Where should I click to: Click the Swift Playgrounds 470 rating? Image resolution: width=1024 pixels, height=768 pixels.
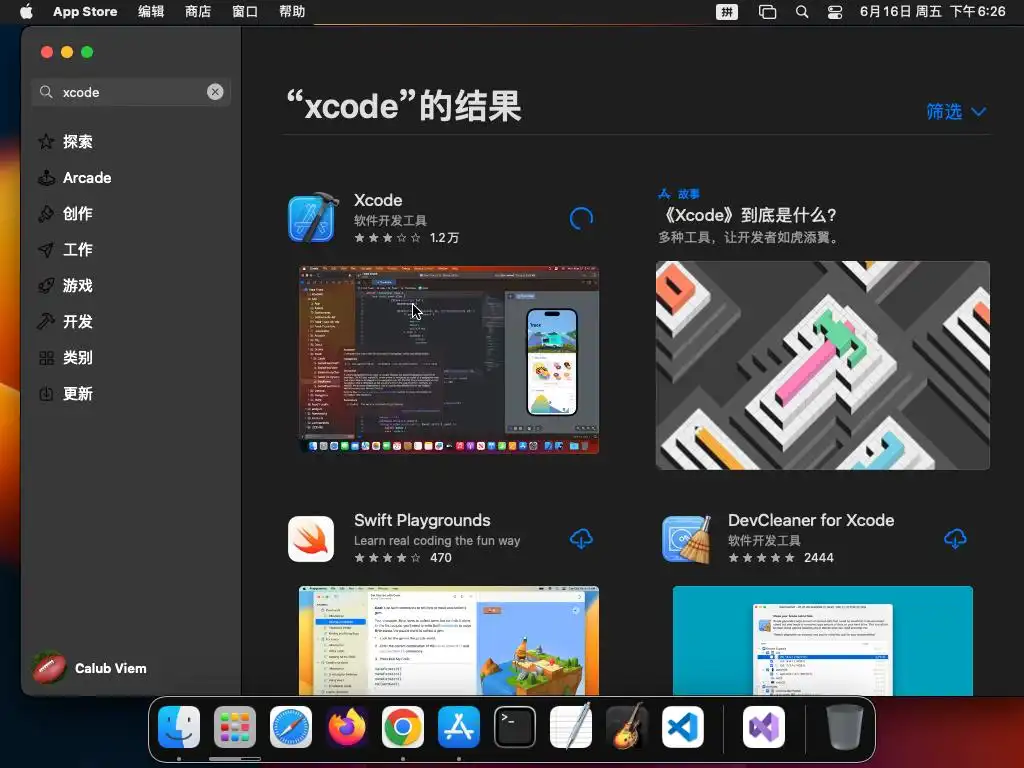point(441,558)
